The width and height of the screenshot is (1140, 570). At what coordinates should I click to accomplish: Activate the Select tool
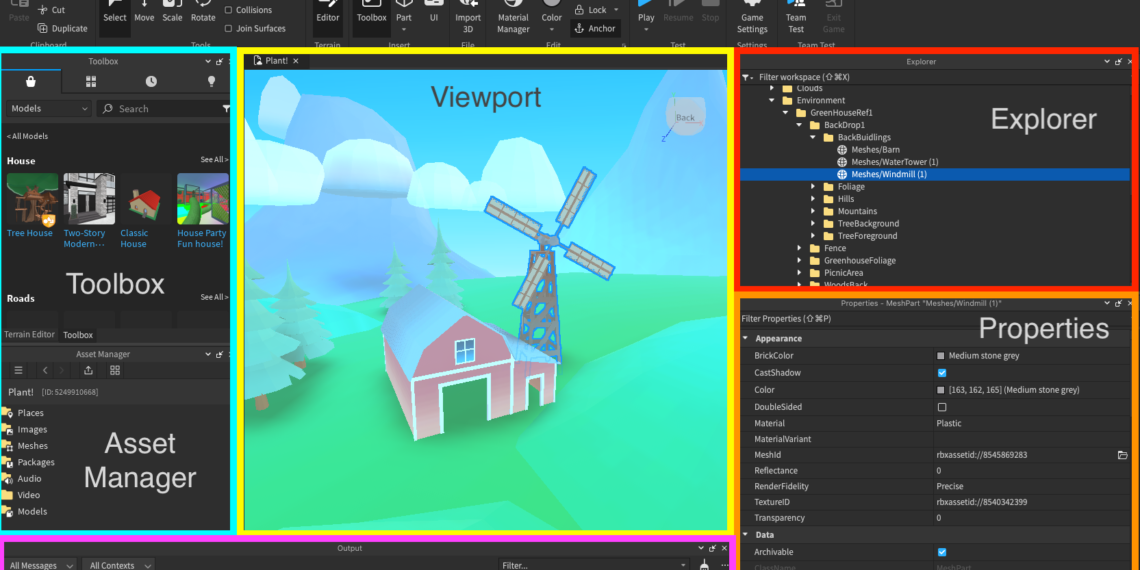click(114, 17)
